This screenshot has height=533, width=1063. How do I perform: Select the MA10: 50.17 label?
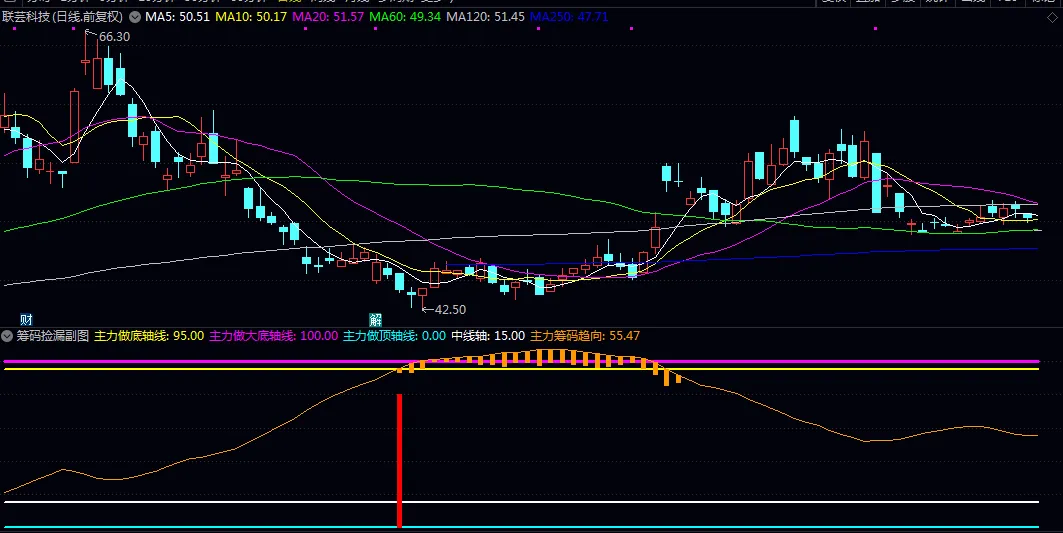tap(251, 17)
